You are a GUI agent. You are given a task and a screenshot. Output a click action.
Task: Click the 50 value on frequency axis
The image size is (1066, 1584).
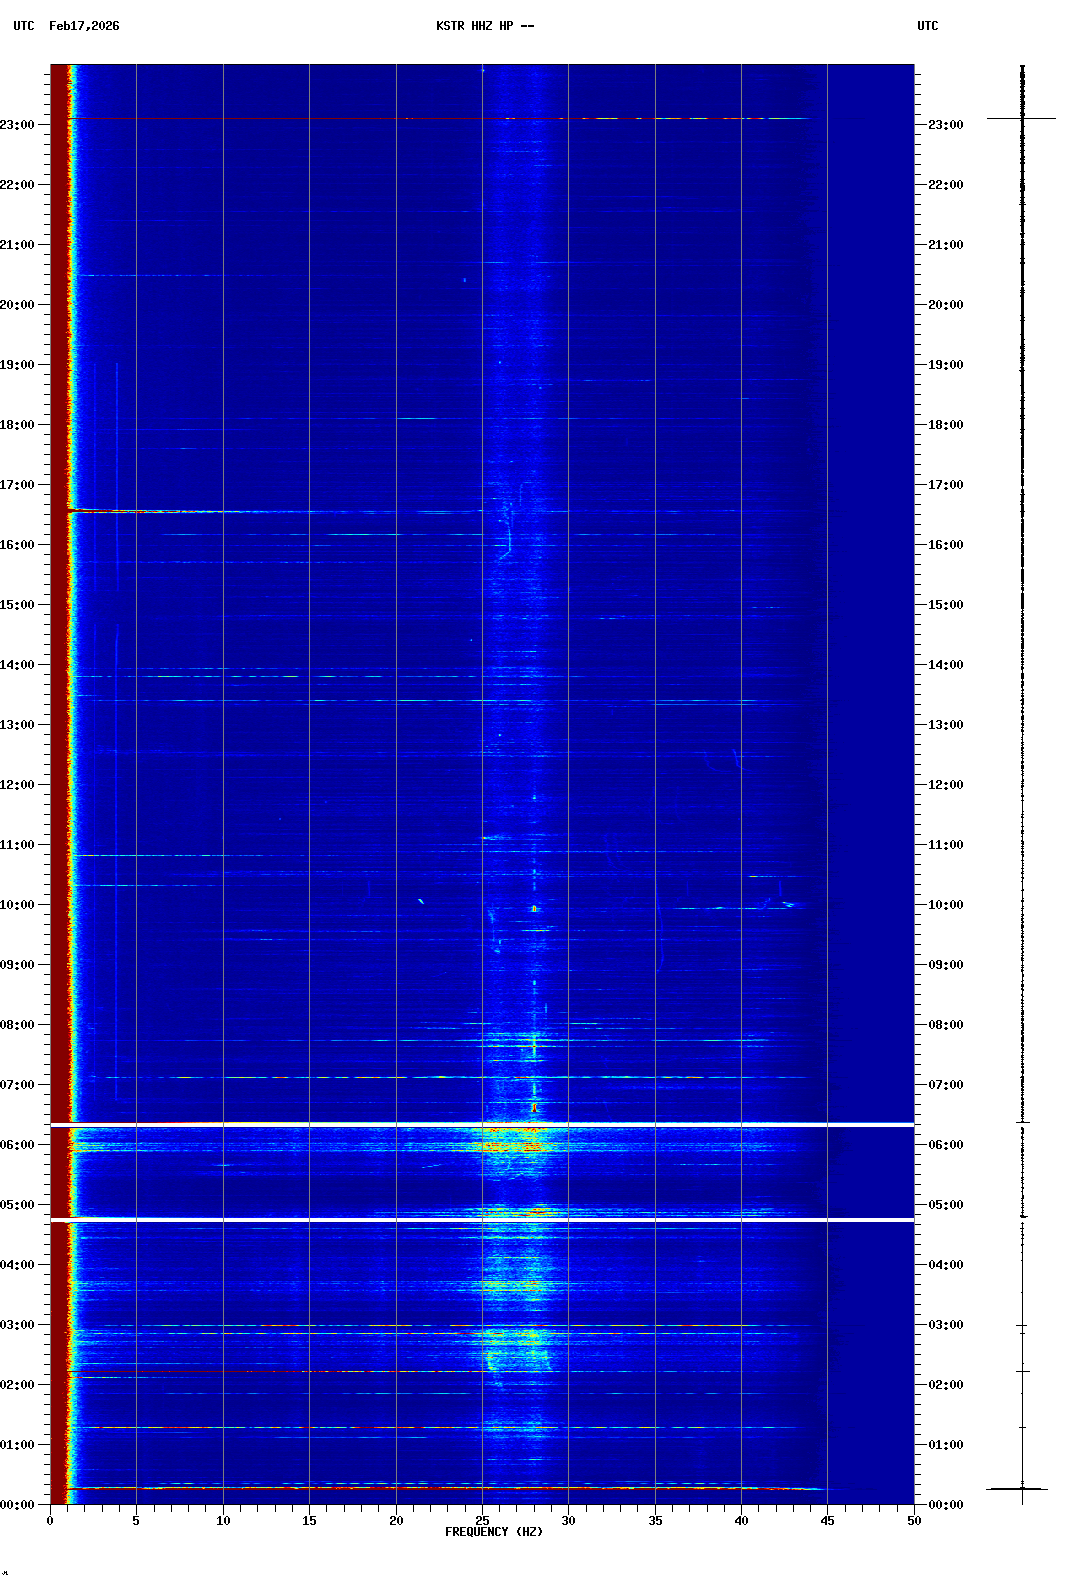tap(914, 1520)
